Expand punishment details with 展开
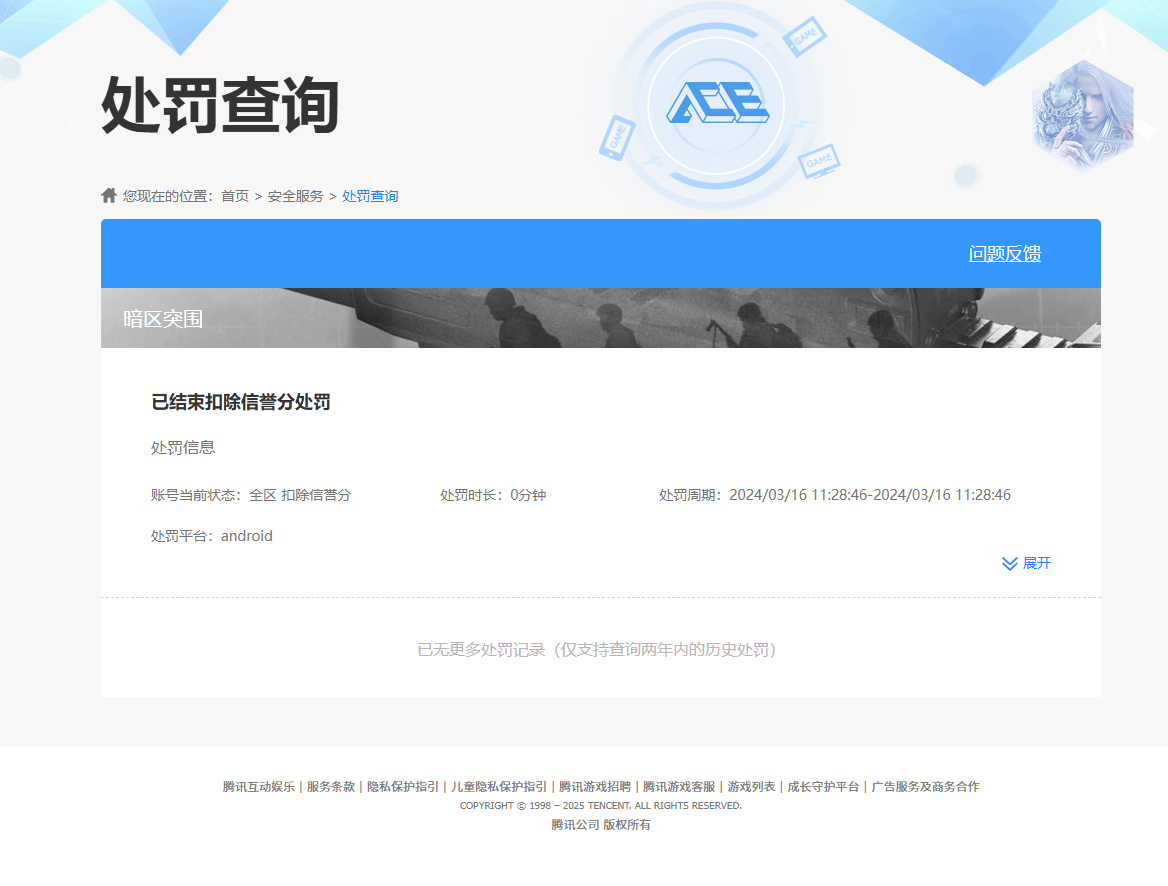The image size is (1168, 886). [x=1037, y=564]
